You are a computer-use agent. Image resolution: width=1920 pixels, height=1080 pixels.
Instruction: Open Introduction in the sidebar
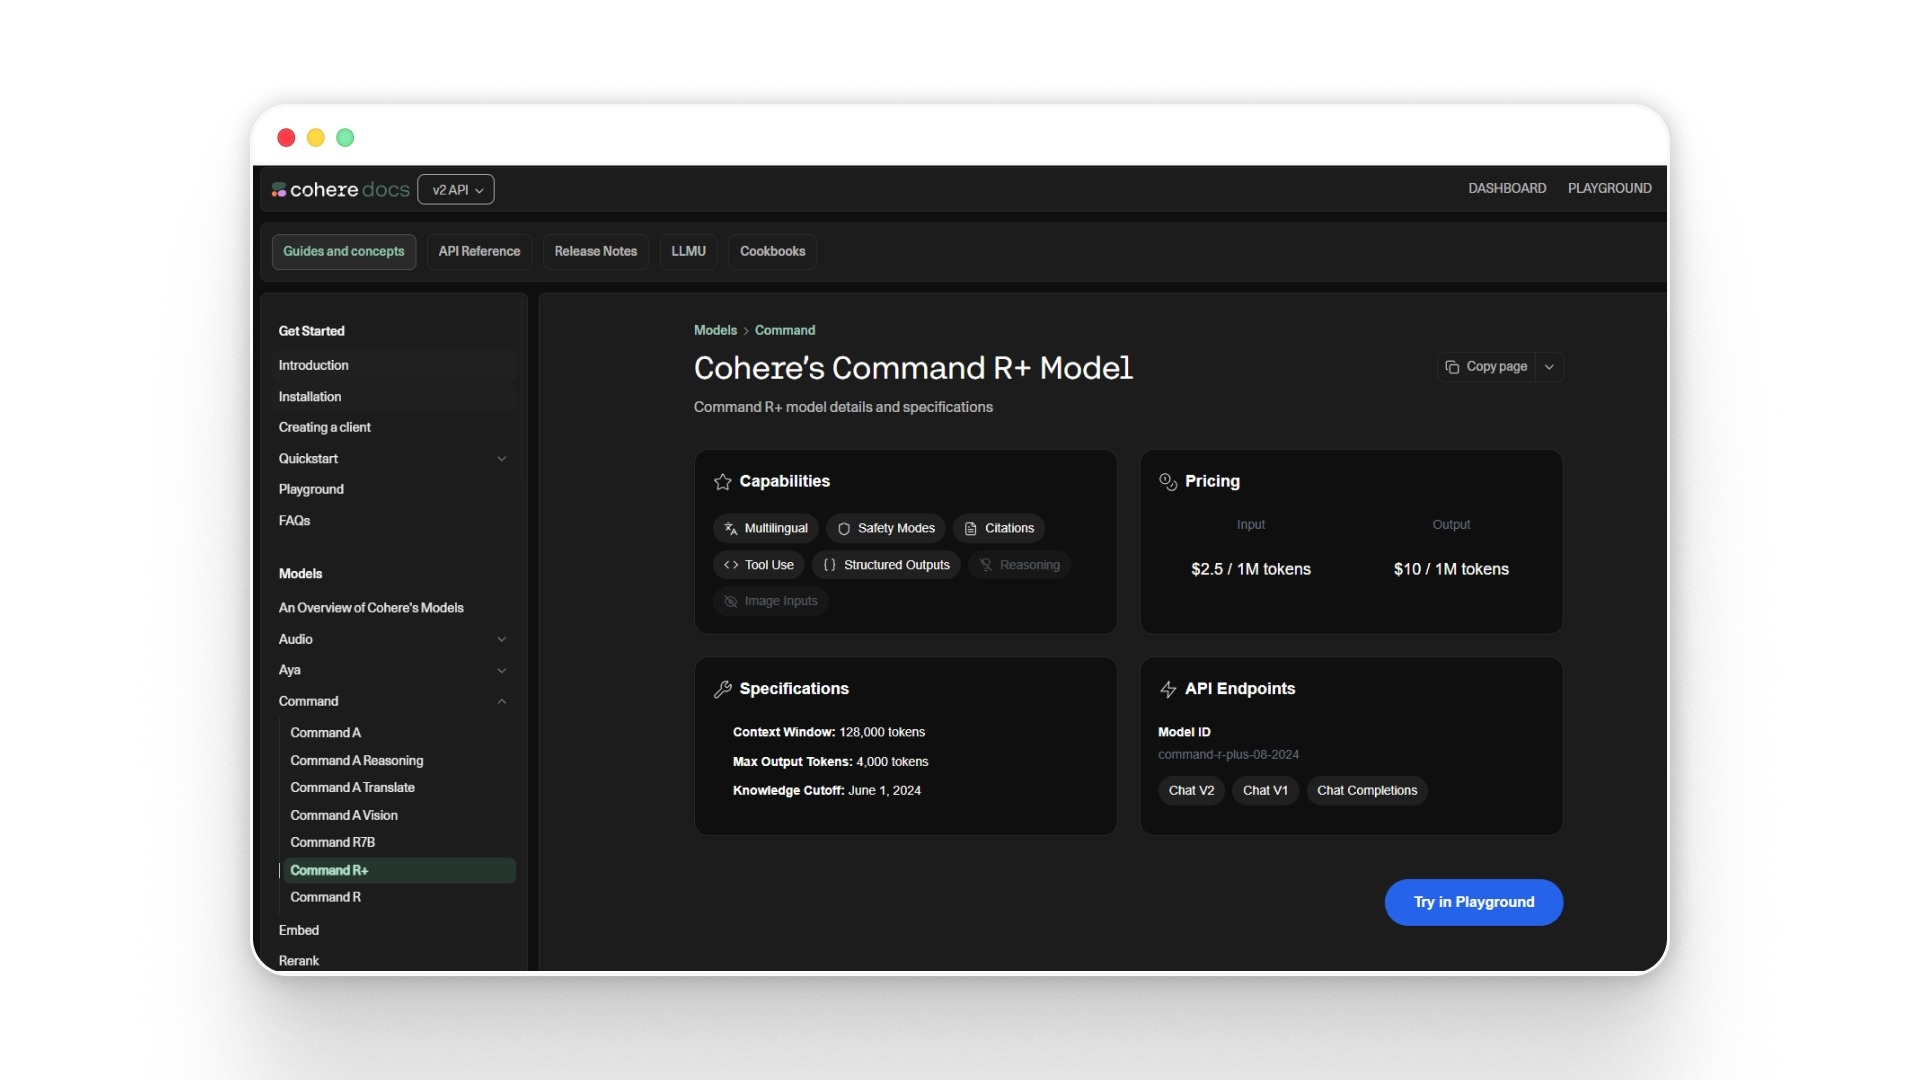coord(393,365)
